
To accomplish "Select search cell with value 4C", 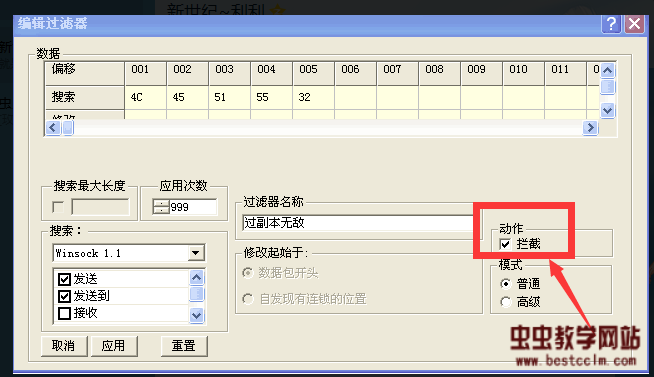I will click(146, 98).
